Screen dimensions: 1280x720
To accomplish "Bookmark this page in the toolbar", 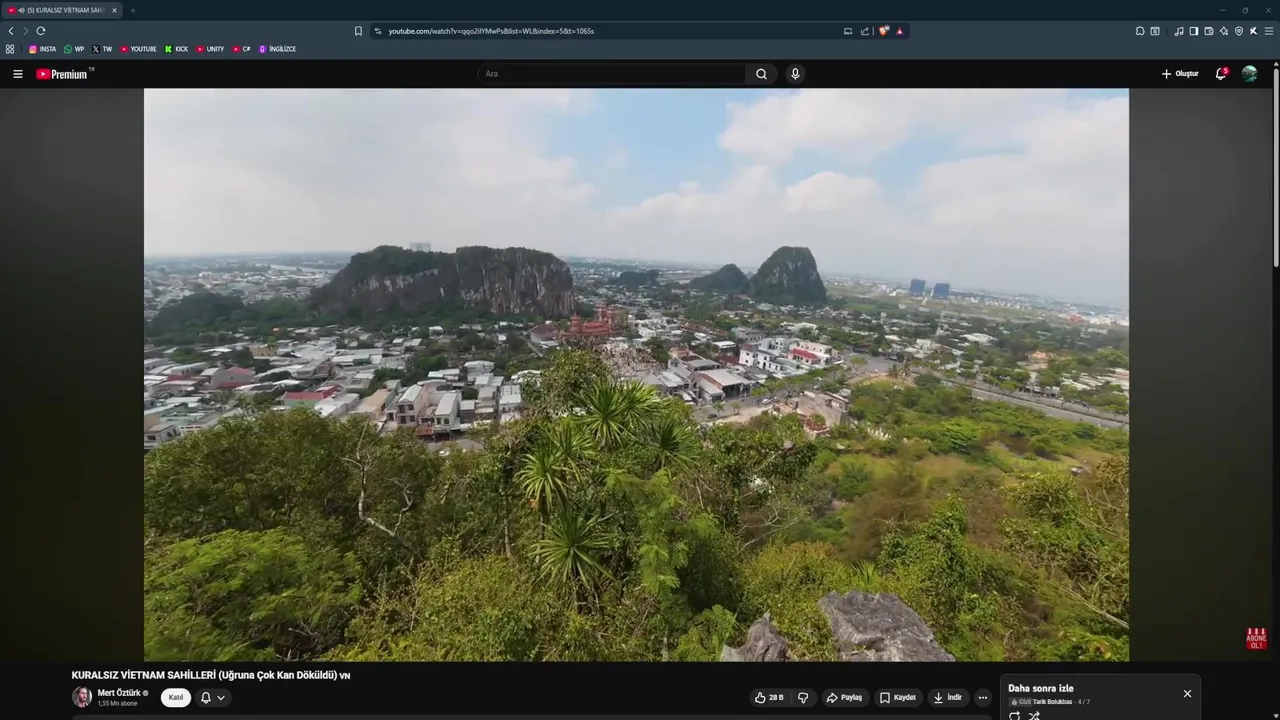I will tap(358, 31).
